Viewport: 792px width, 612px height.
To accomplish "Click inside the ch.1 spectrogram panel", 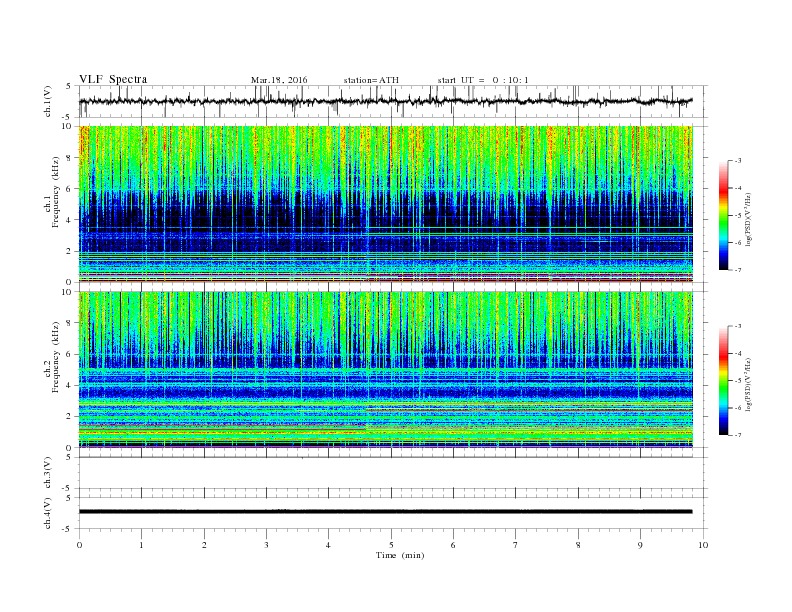I will pos(385,204).
